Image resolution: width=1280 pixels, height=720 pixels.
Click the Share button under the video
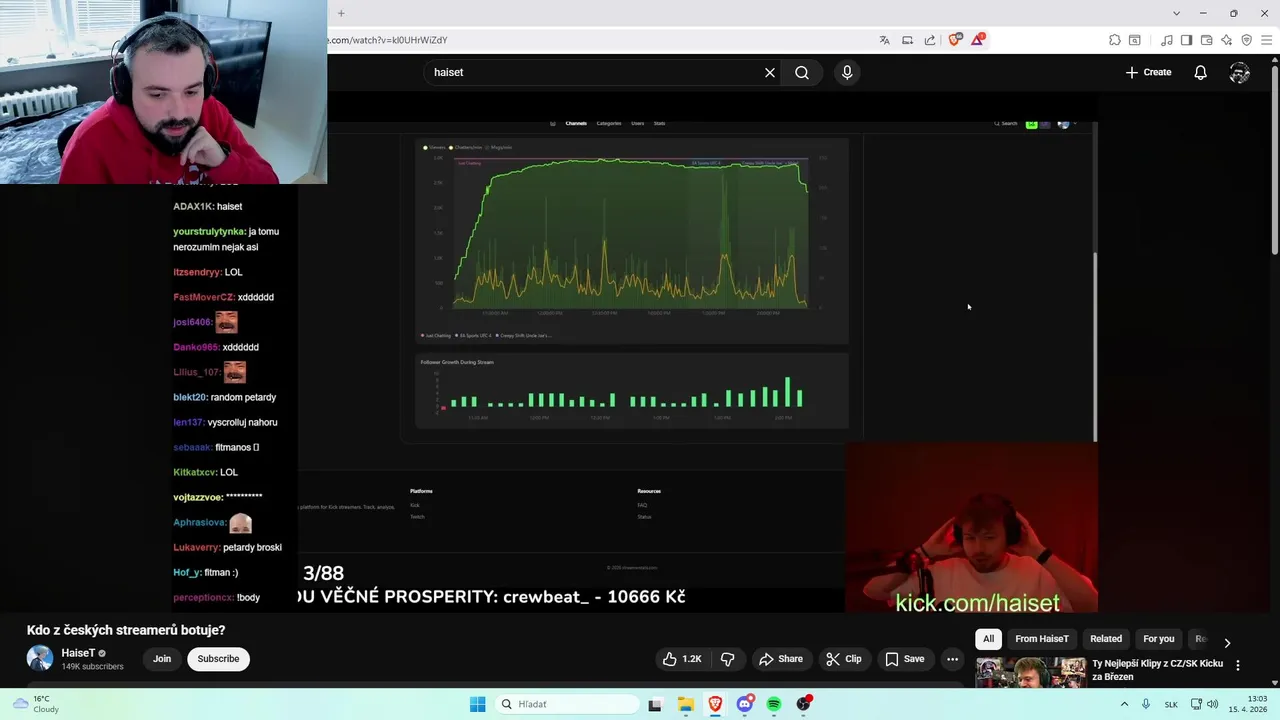[x=781, y=659]
